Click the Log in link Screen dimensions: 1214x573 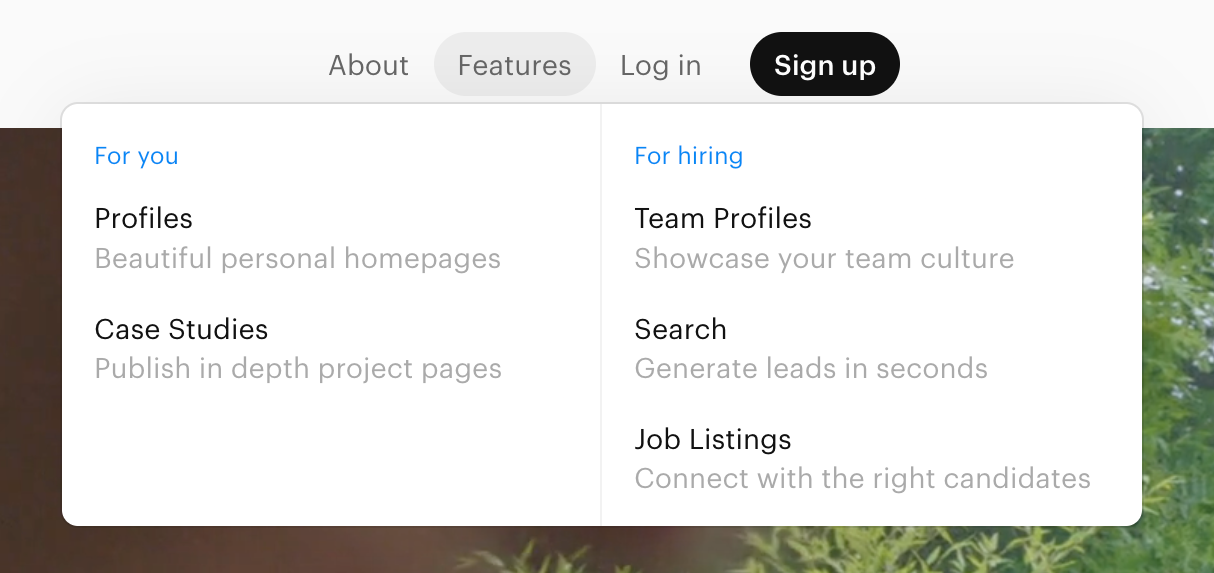[660, 66]
